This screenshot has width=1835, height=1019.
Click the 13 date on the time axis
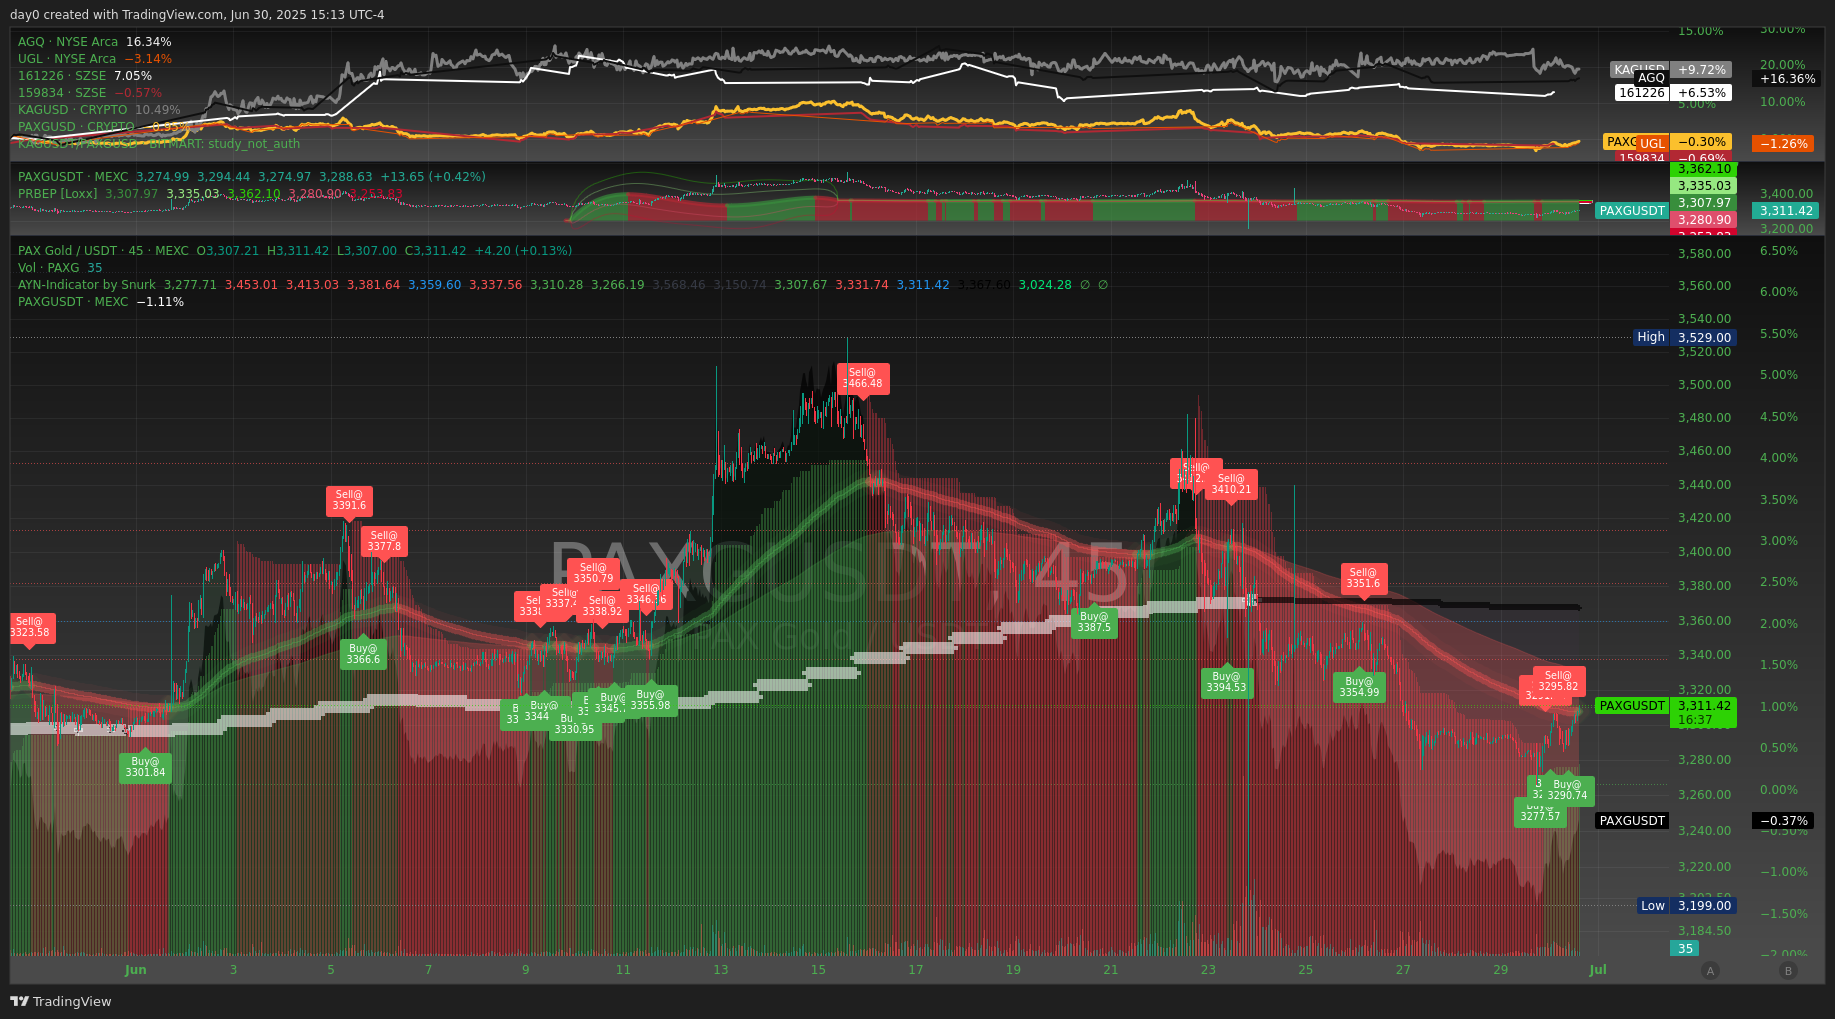click(x=721, y=970)
